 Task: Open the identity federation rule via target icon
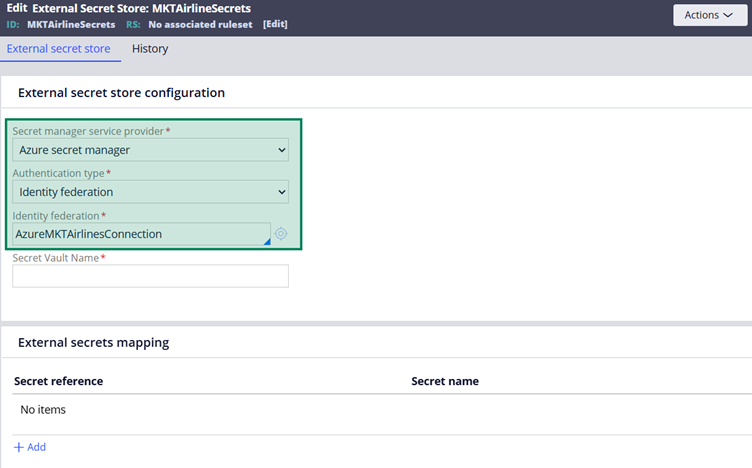coord(281,234)
